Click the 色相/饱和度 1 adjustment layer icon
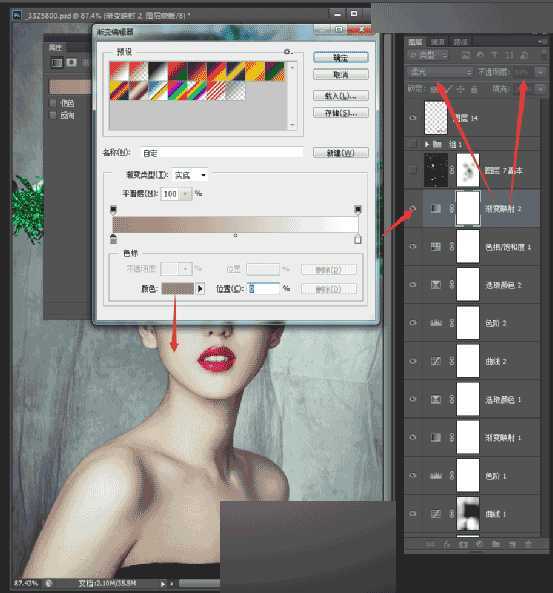Viewport: 553px width, 593px height. coord(436,247)
